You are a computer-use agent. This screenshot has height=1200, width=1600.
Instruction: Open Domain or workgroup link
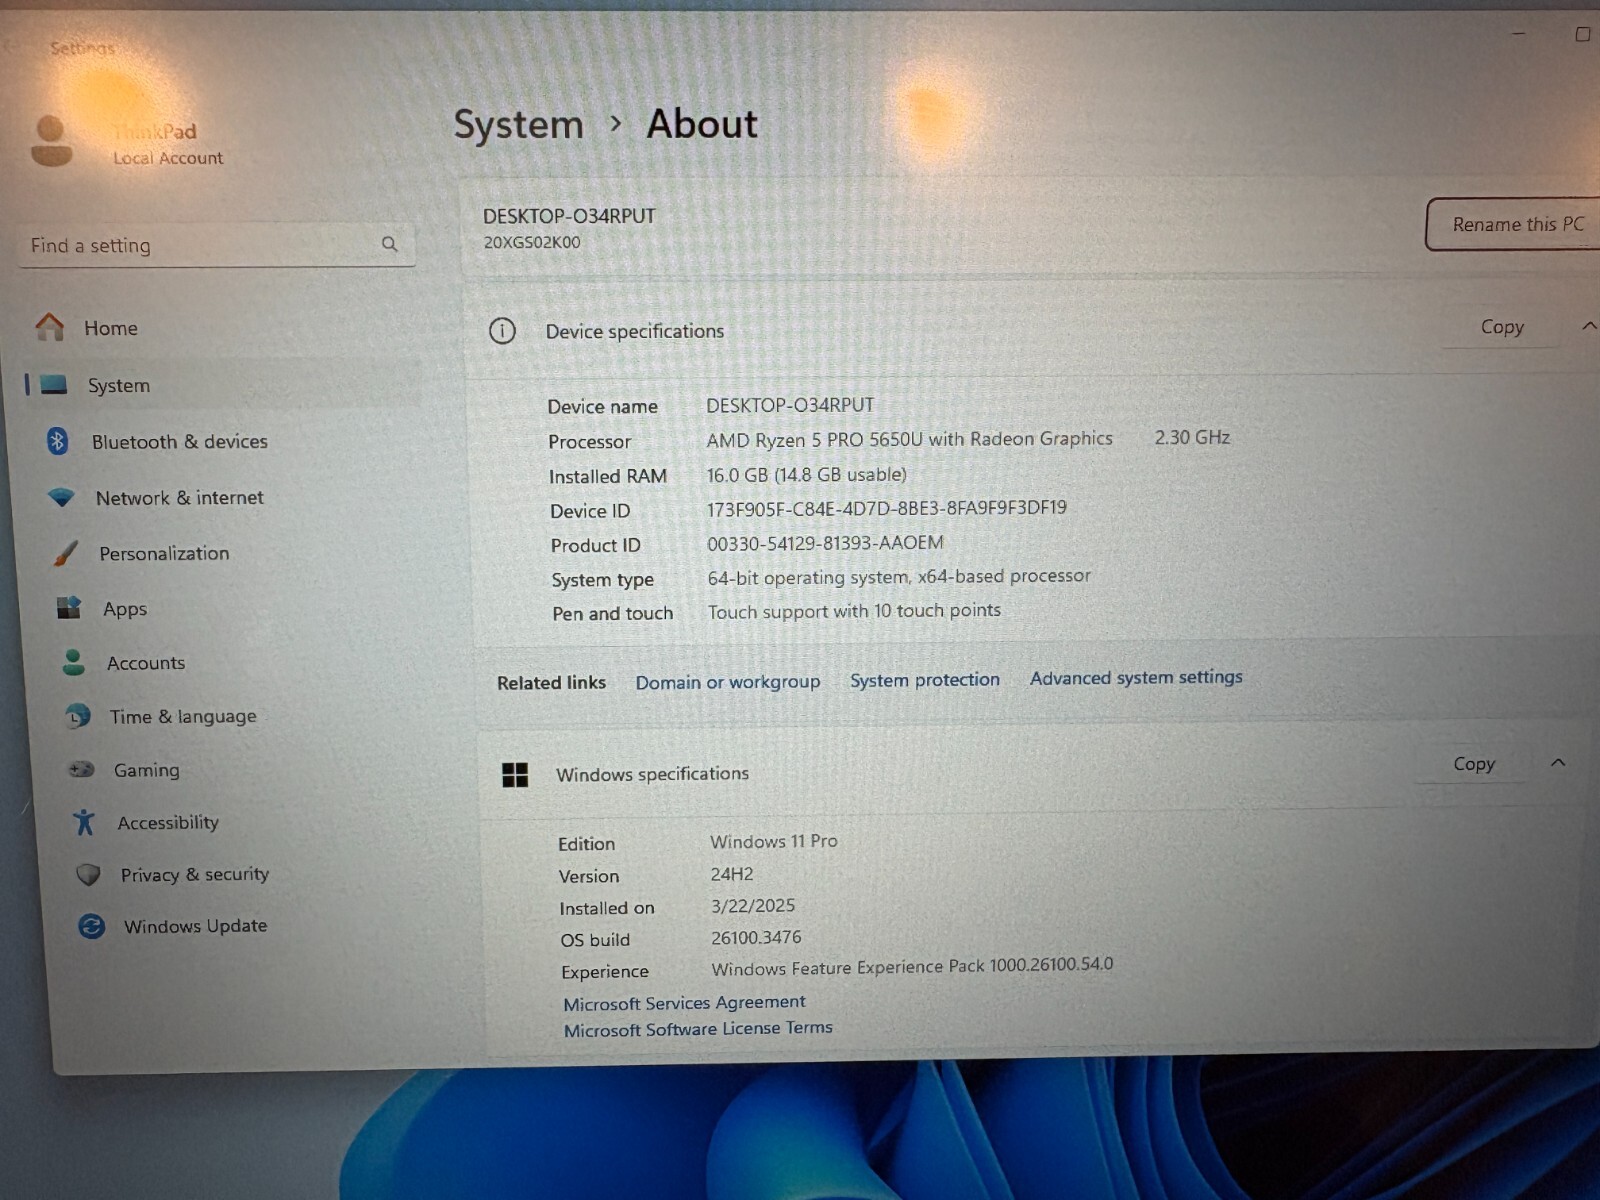point(728,682)
